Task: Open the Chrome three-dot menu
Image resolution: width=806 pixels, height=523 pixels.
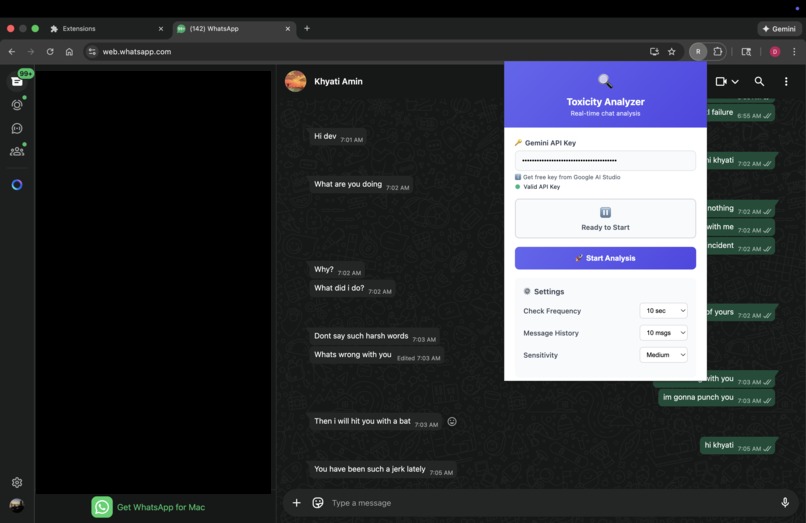Action: pos(794,51)
